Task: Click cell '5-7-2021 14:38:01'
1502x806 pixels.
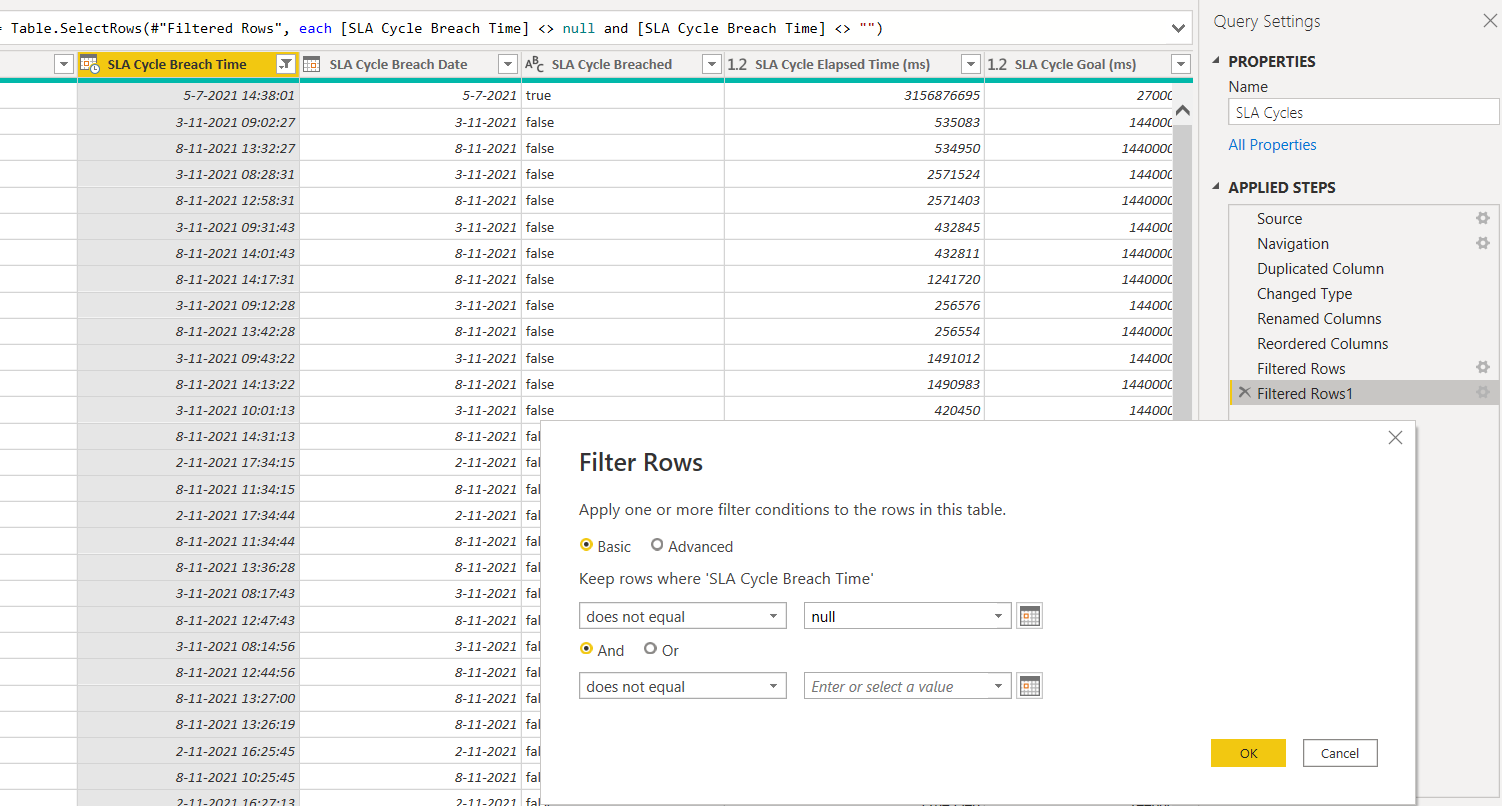Action: tap(188, 96)
